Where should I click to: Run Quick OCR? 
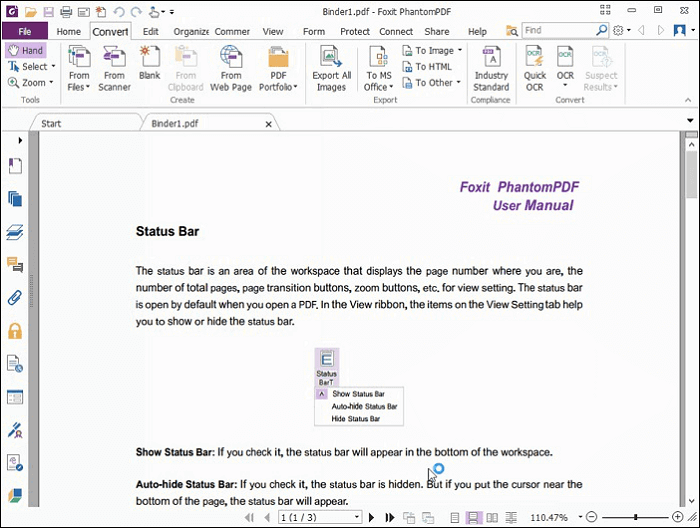point(535,66)
